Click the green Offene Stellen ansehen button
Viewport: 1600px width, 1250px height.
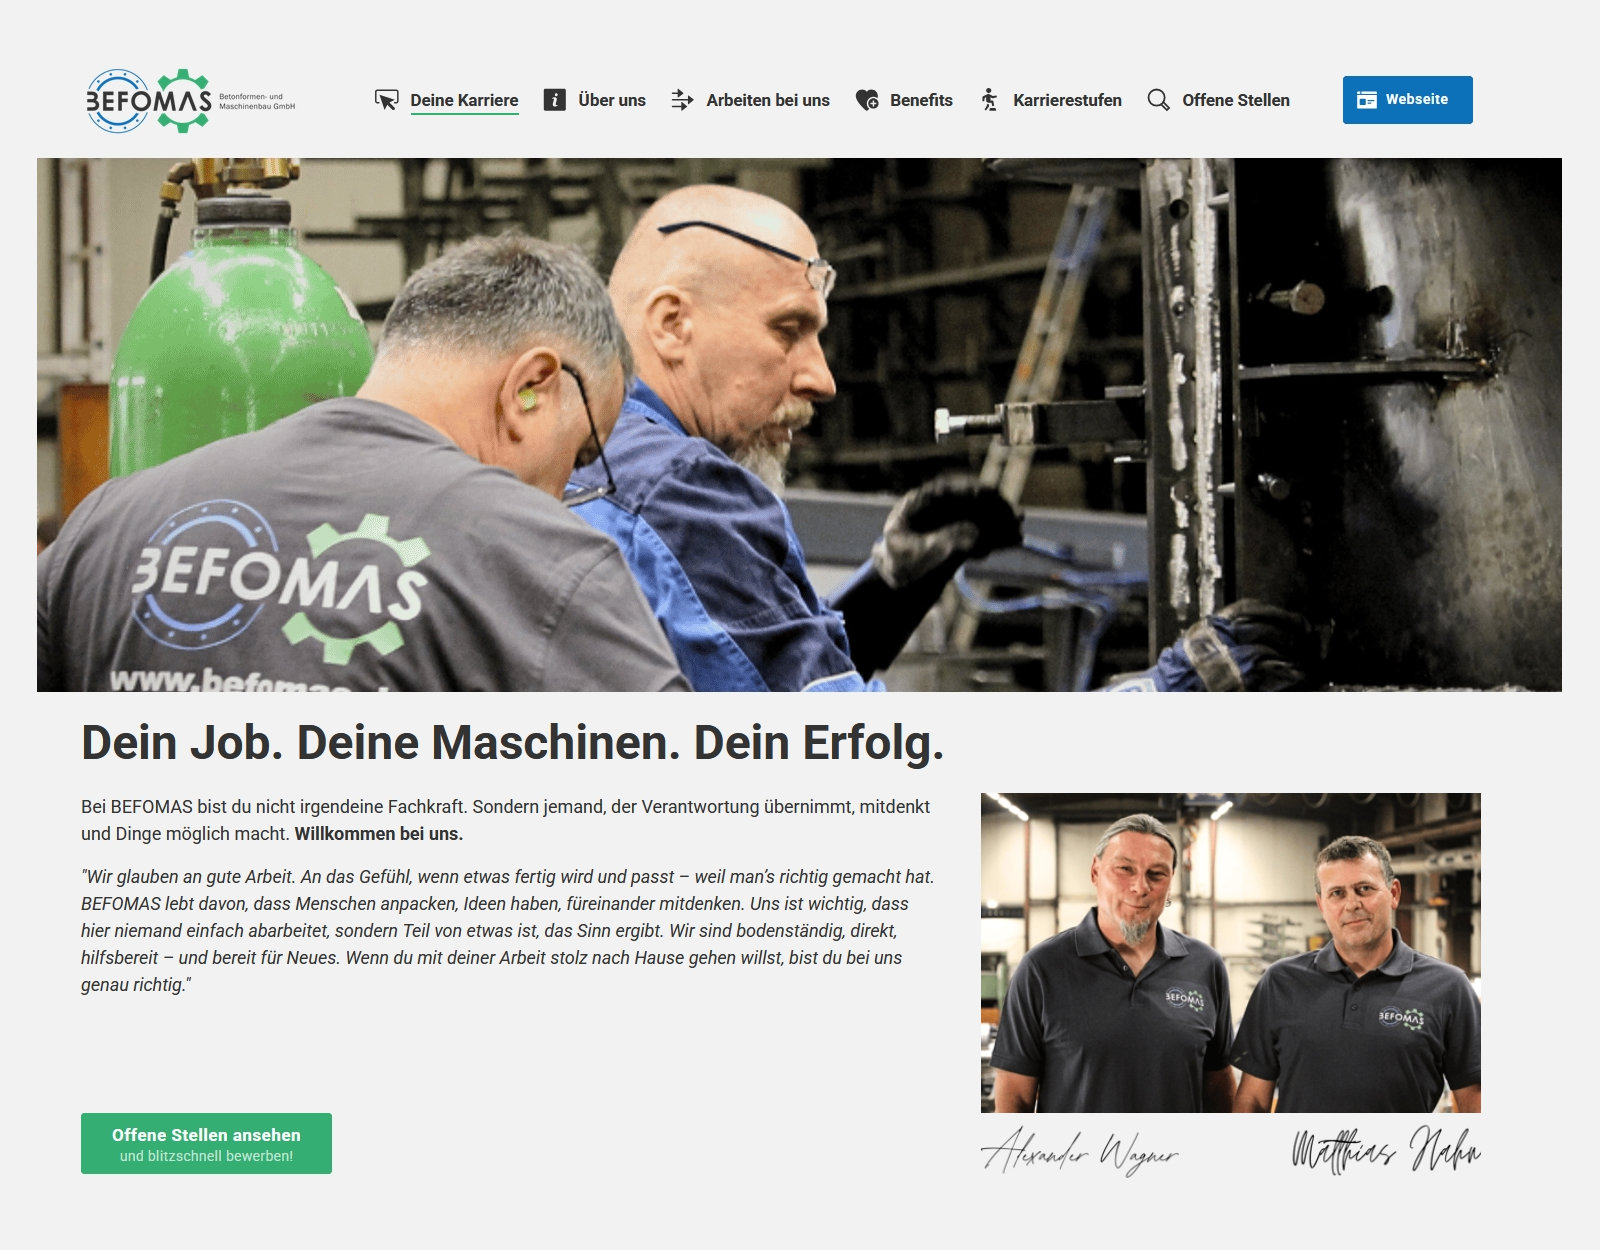206,1143
